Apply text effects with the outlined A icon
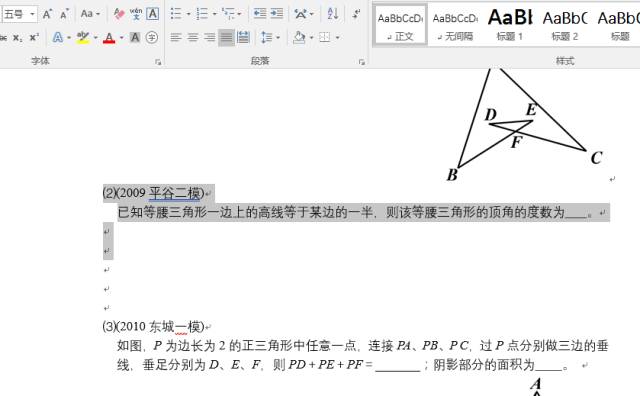 click(58, 38)
